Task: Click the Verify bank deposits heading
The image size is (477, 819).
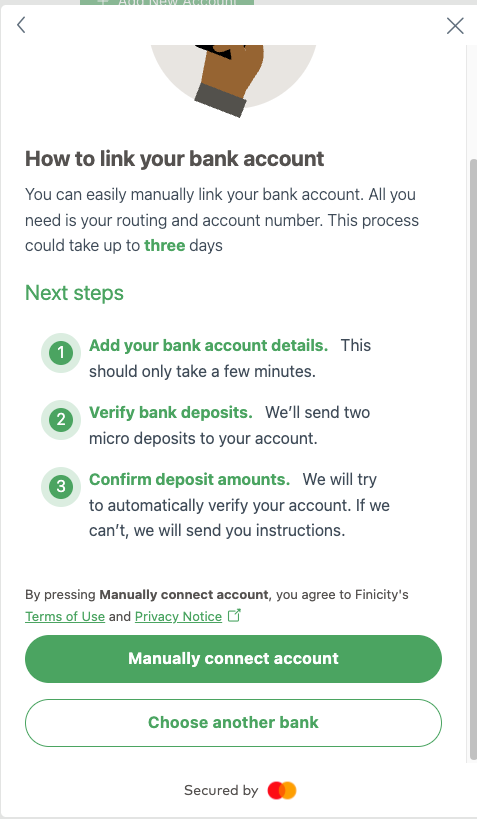Action: [171, 412]
